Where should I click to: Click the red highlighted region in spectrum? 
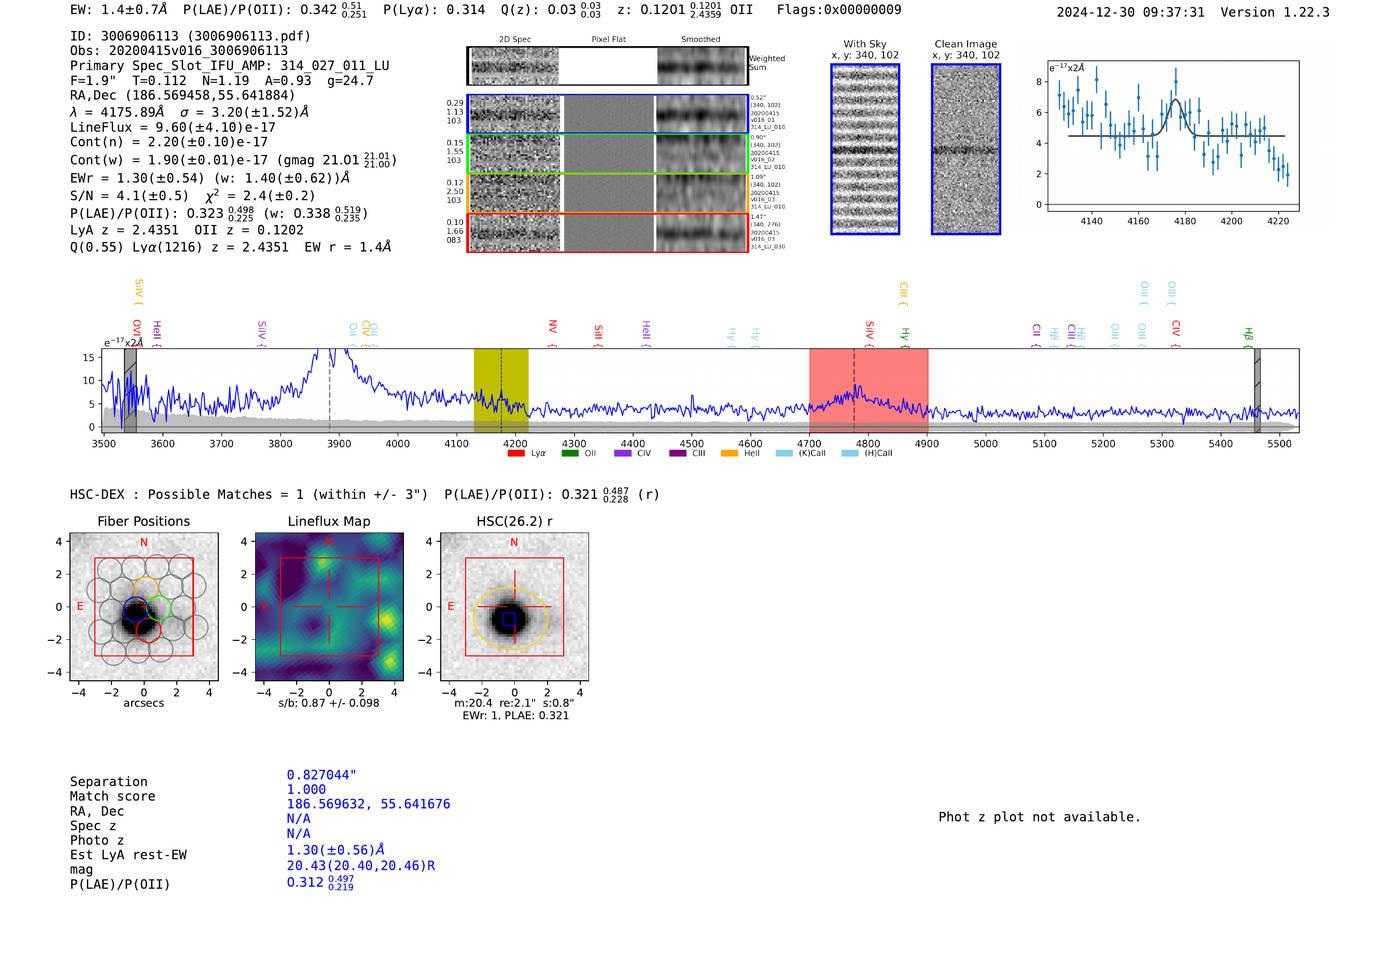868,390
